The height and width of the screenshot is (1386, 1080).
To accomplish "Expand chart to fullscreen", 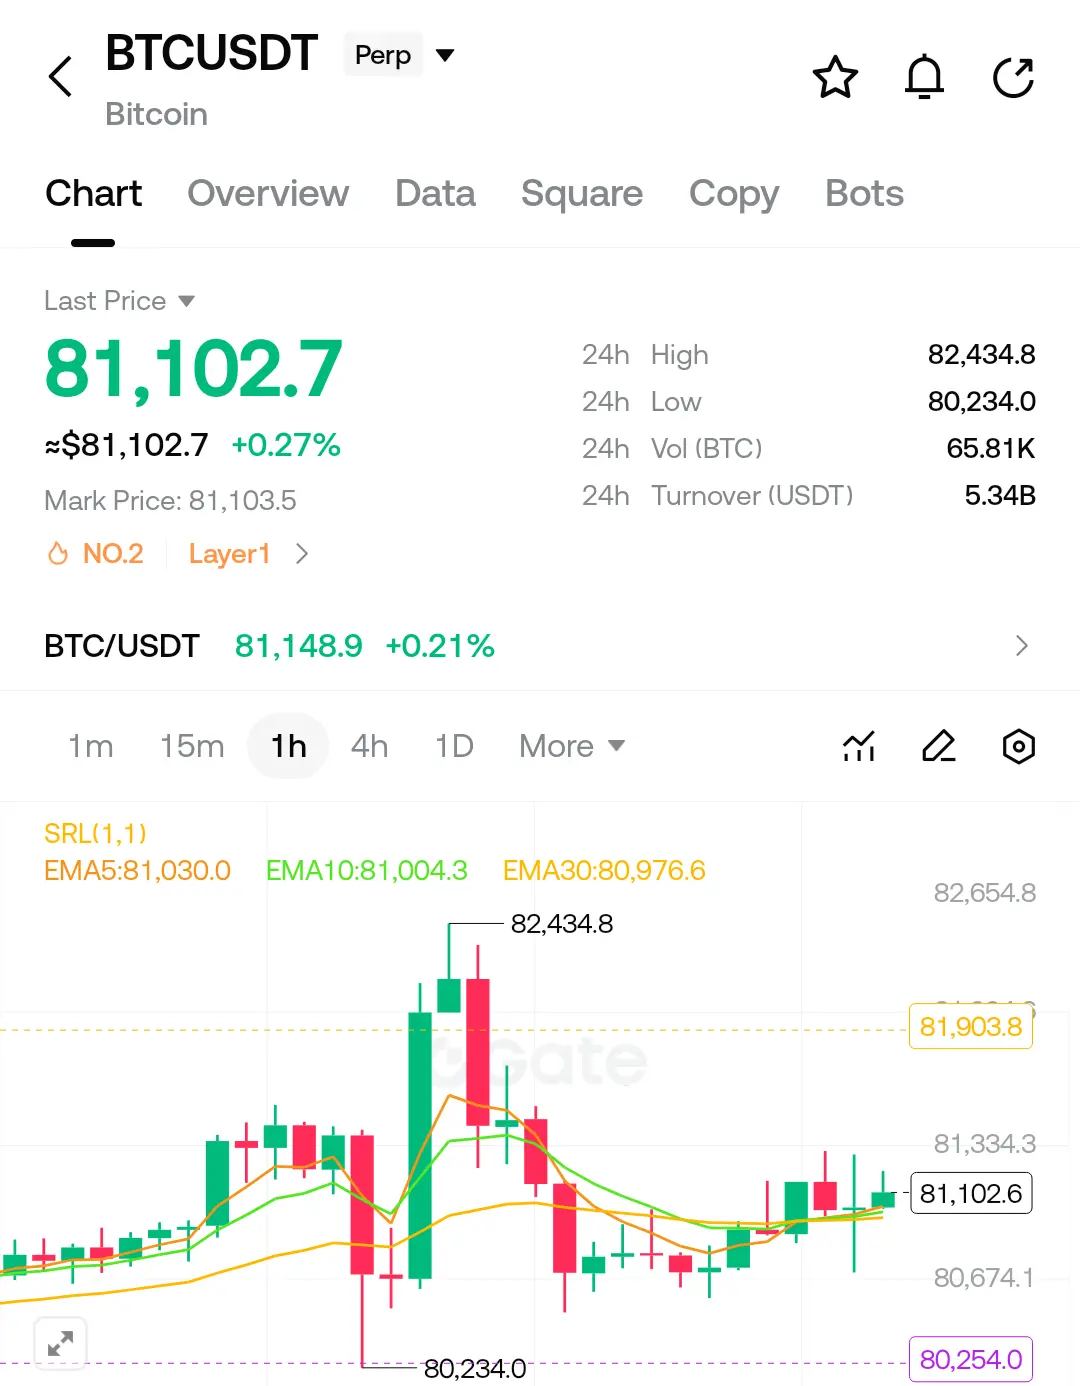I will click(60, 1343).
